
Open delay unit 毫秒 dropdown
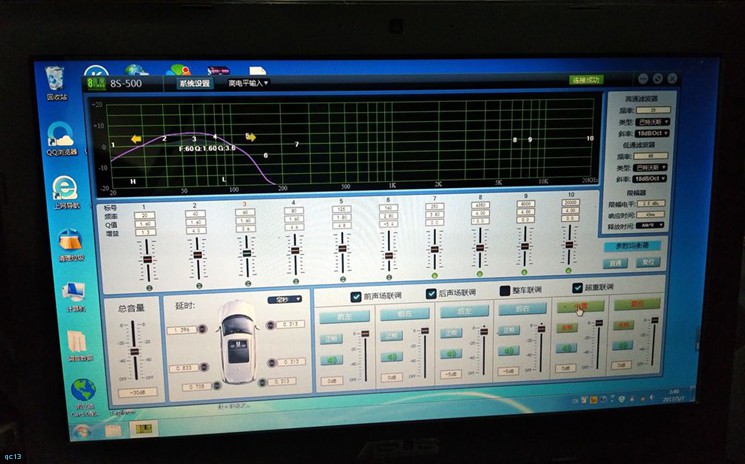coord(285,300)
